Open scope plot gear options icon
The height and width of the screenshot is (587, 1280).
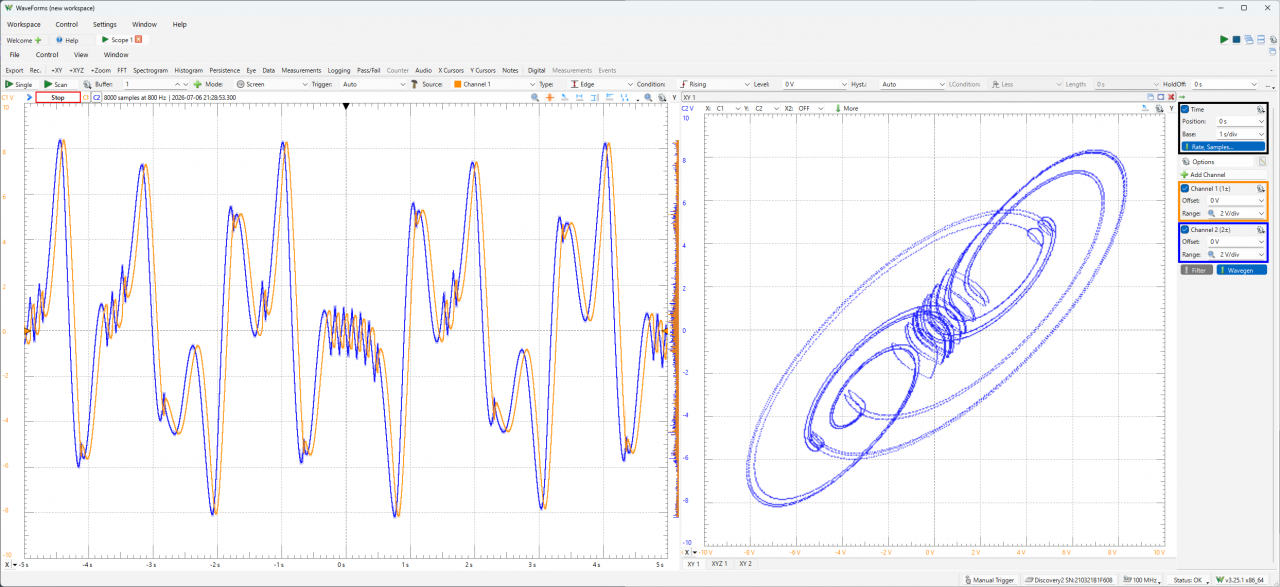pyautogui.click(x=661, y=98)
